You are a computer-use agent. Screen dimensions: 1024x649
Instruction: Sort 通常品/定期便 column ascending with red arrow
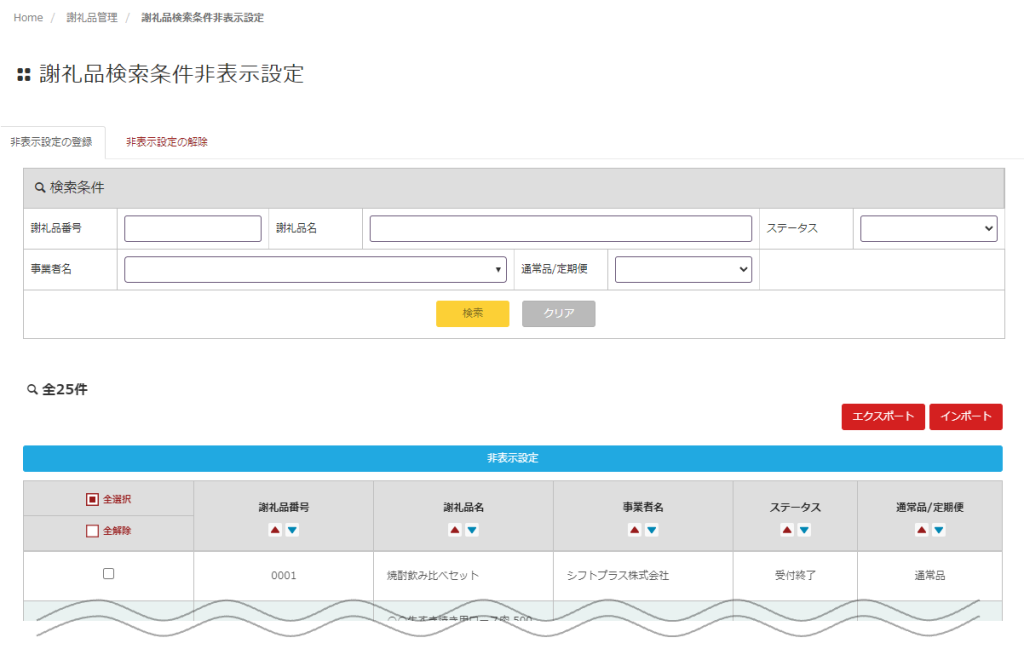[x=921, y=530]
